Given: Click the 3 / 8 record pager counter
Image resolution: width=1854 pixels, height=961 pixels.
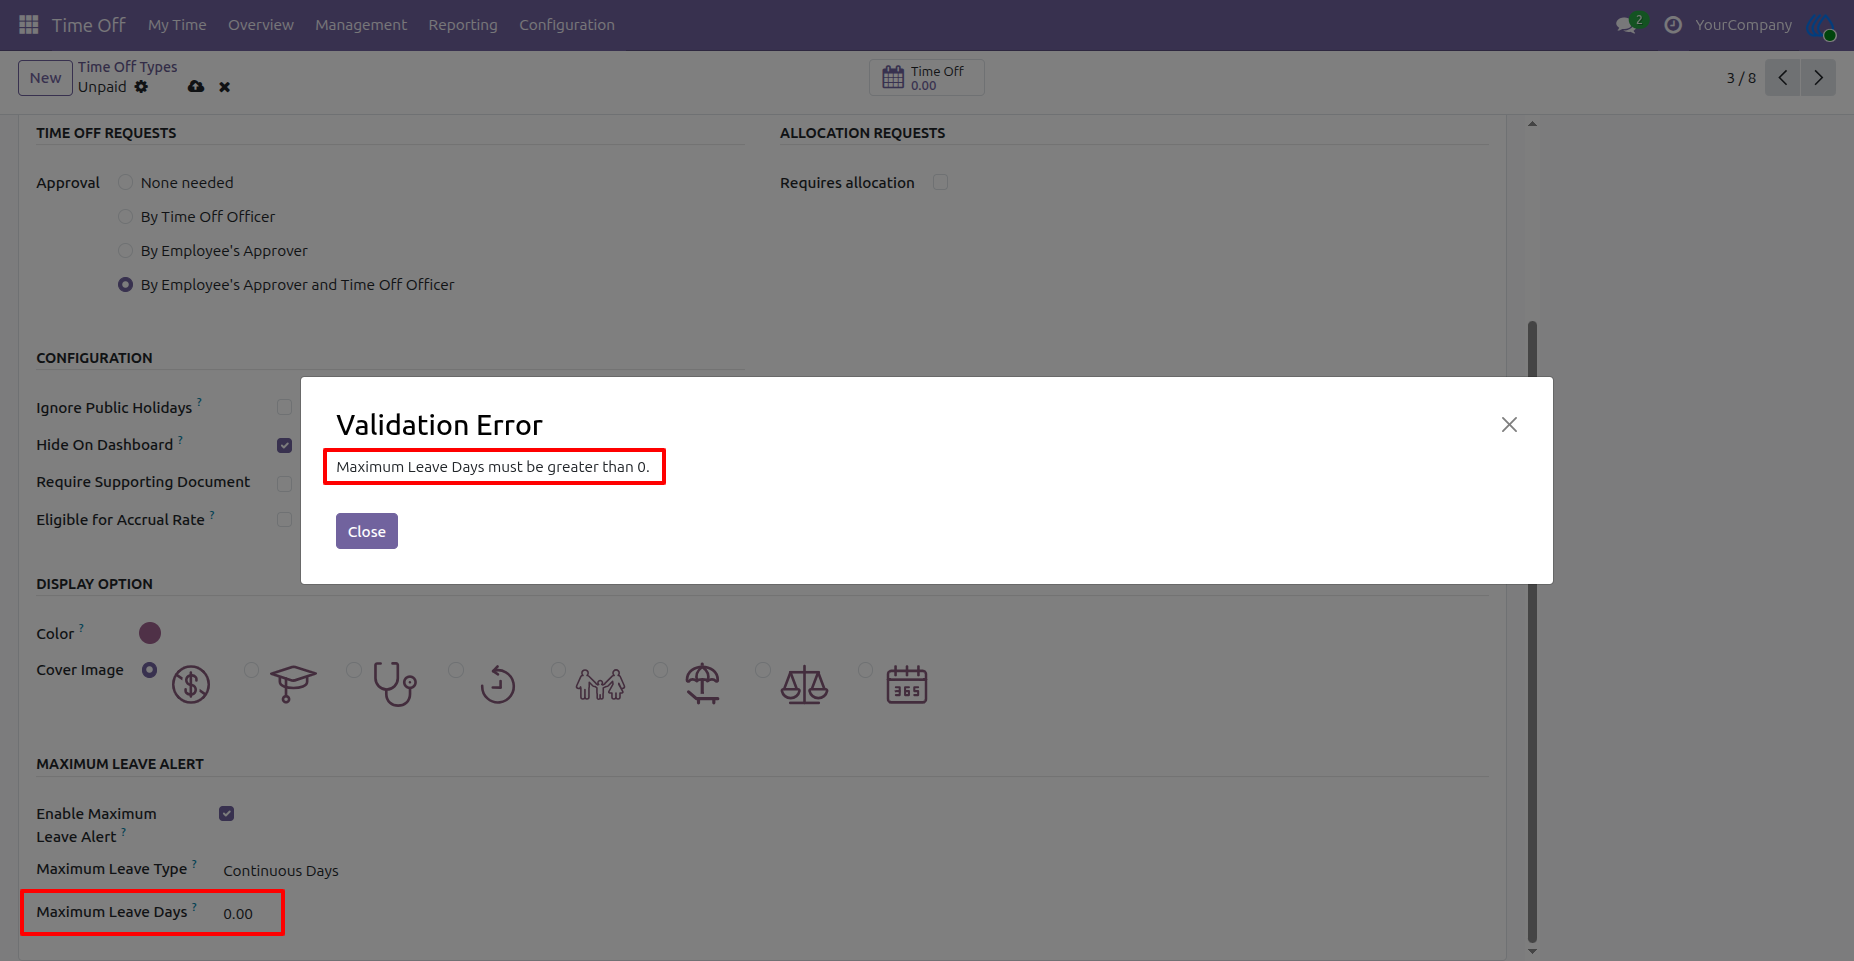Looking at the screenshot, I should tap(1741, 78).
